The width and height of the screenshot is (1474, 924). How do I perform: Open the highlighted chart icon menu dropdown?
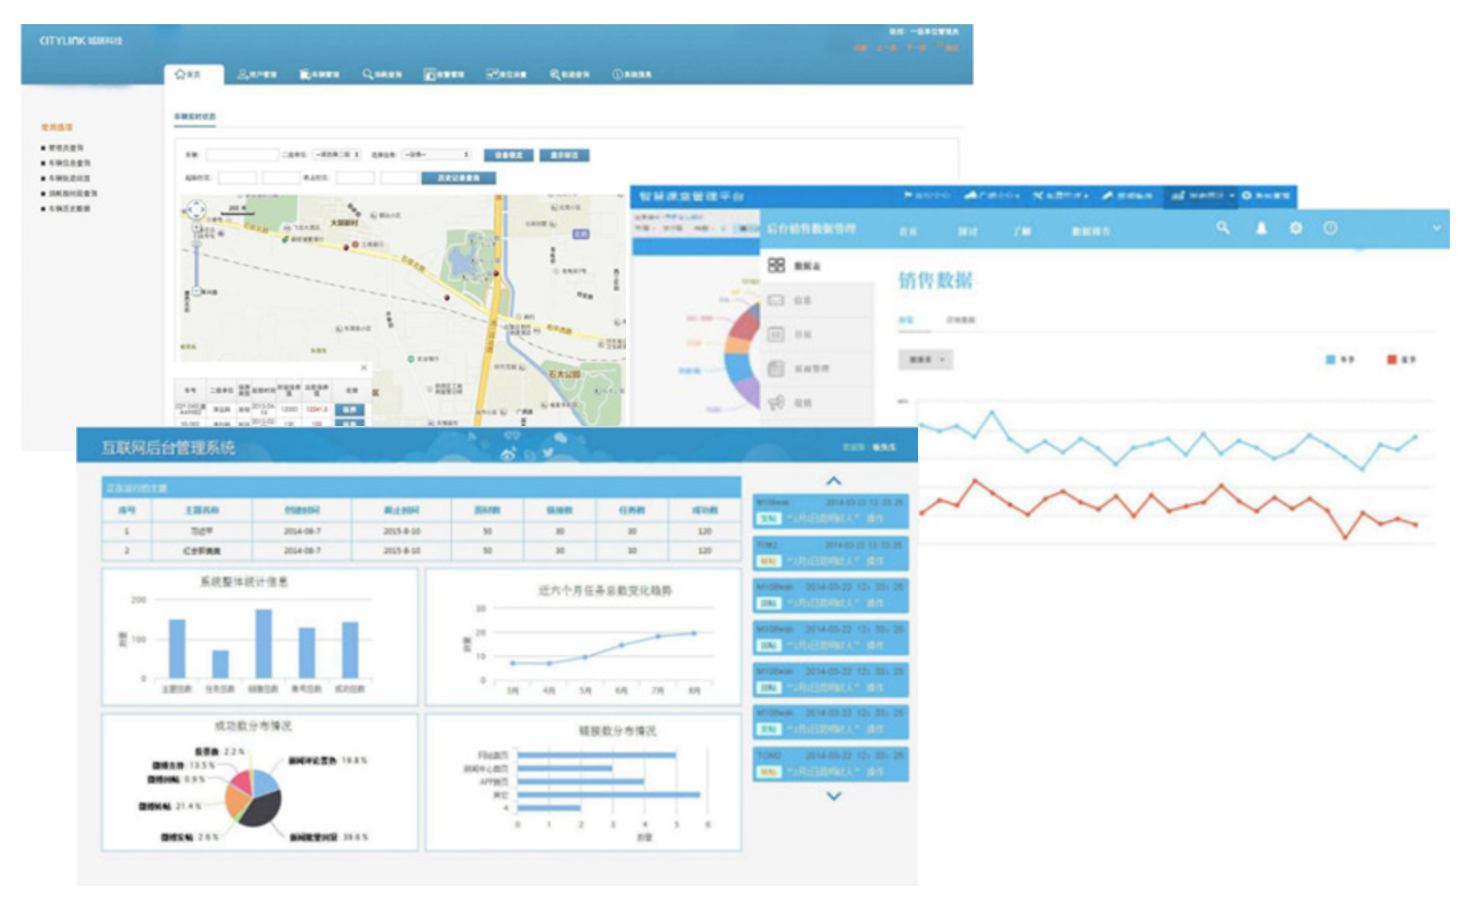pyautogui.click(x=1203, y=195)
